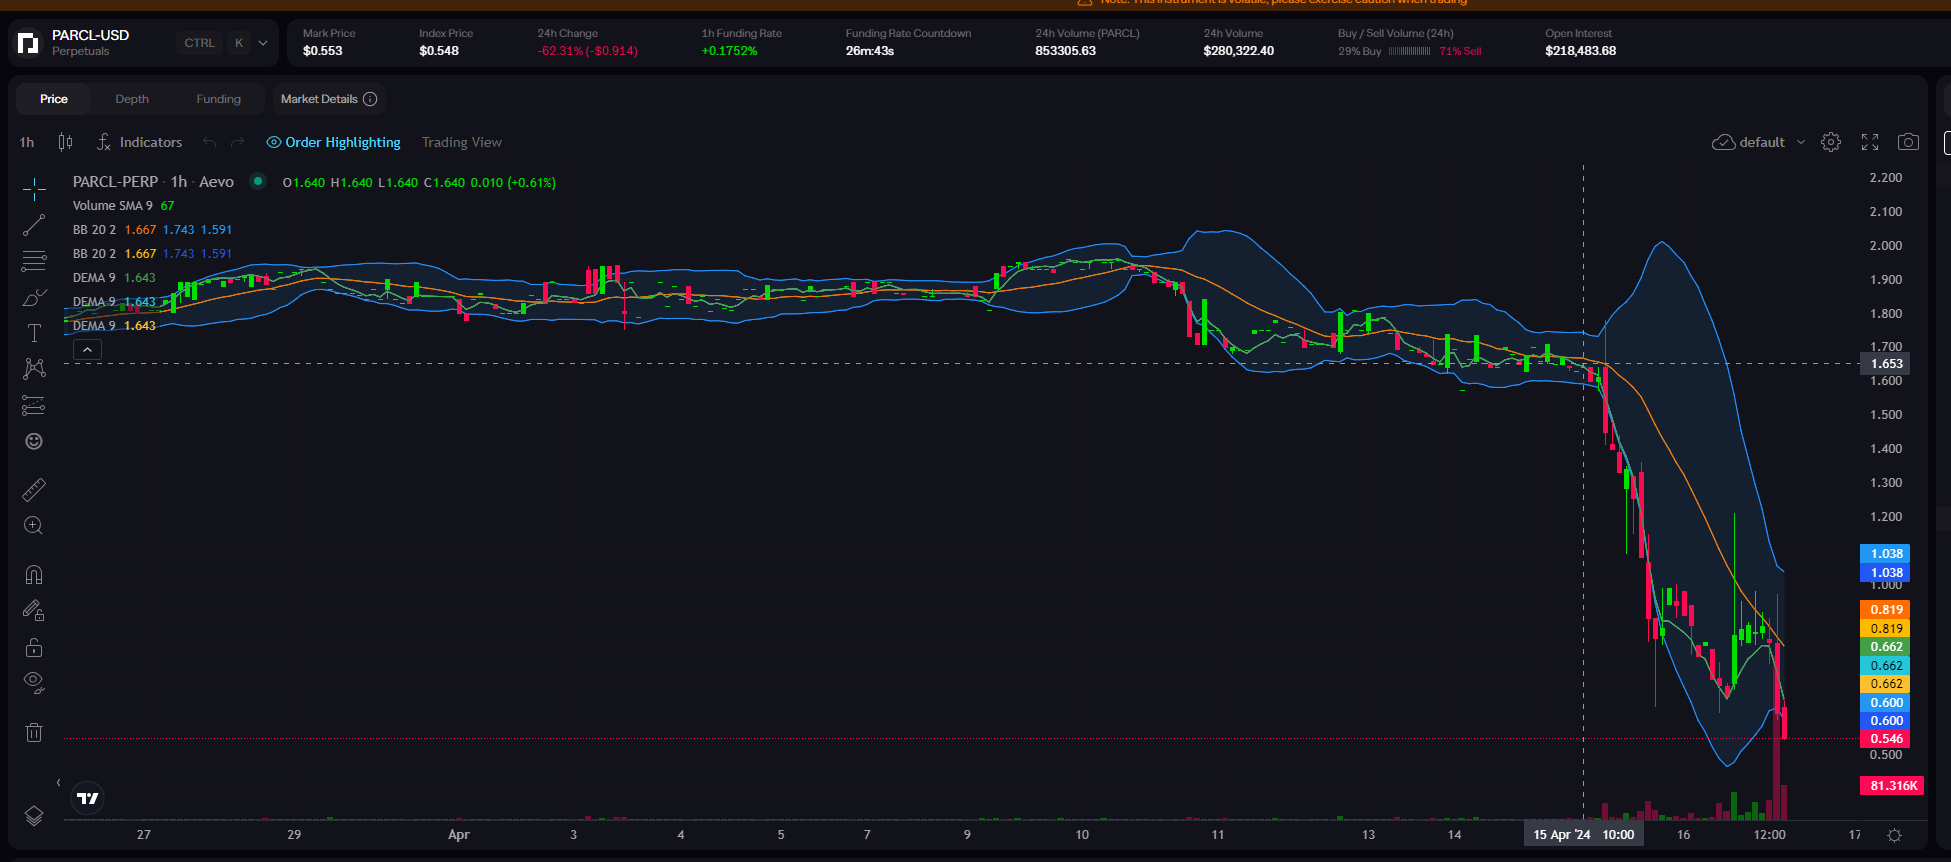Open chart settings gear icon
1951x862 pixels.
(1831, 142)
